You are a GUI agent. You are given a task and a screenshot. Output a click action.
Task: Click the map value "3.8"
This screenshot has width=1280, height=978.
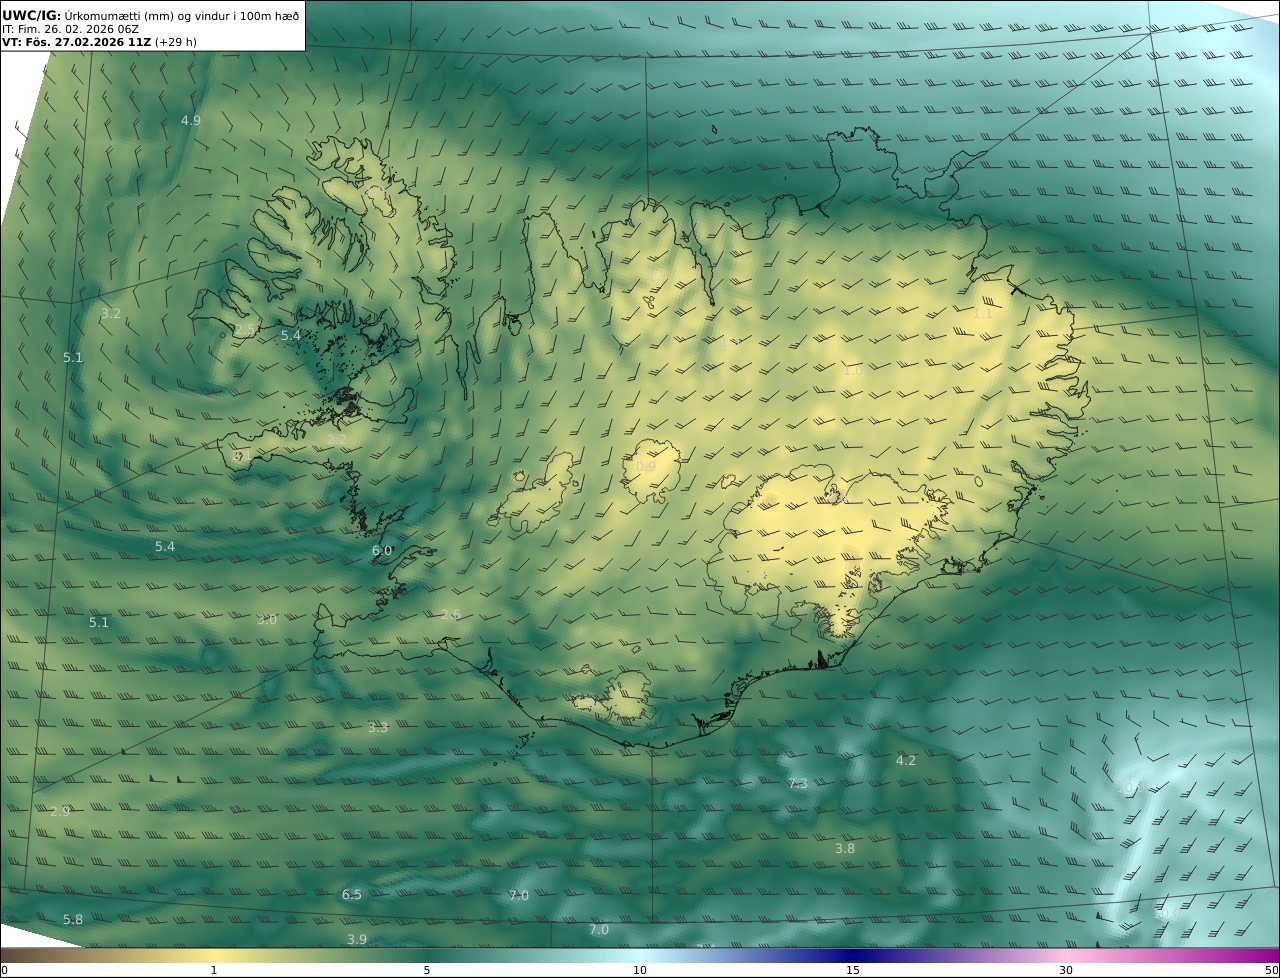click(845, 848)
